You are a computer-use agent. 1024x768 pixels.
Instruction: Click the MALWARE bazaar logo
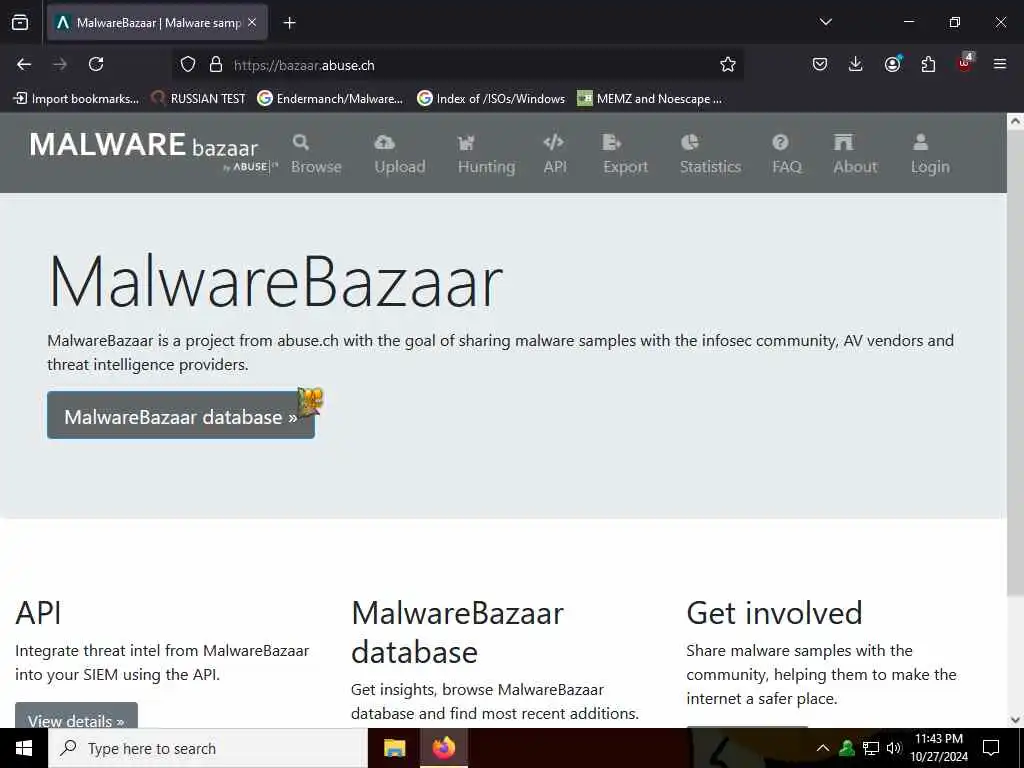coord(153,150)
